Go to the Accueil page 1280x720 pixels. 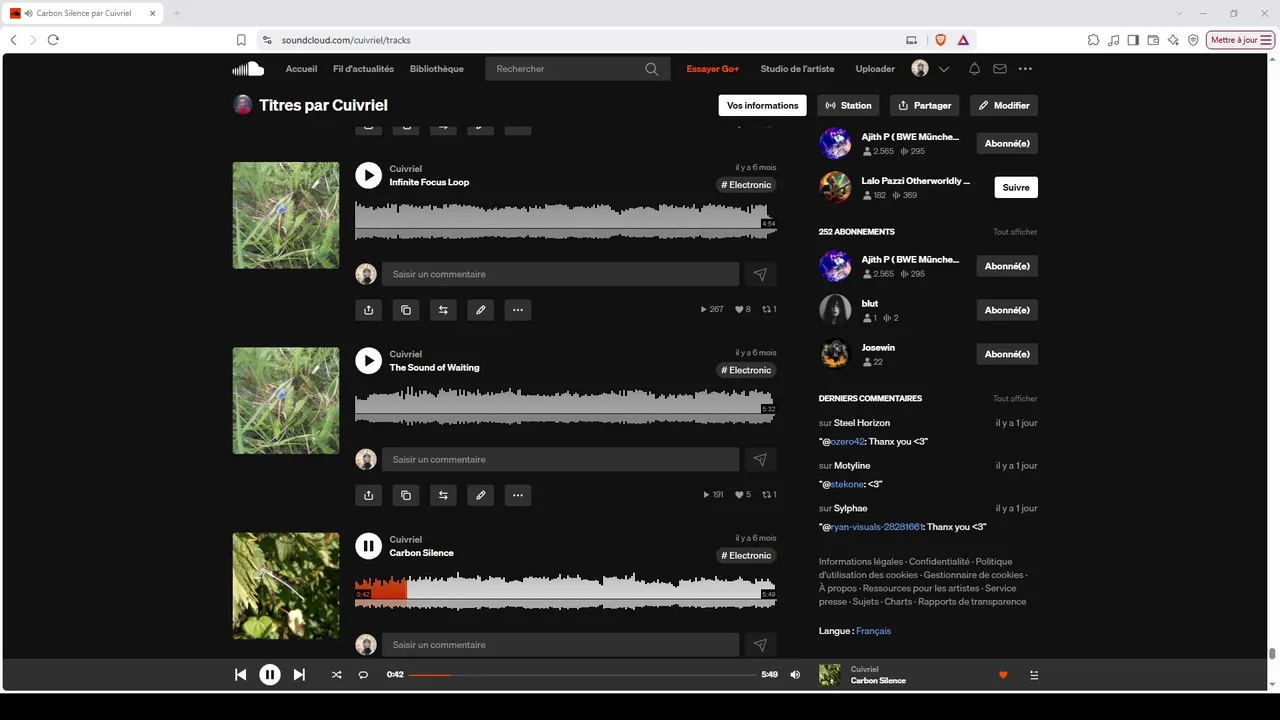coord(301,69)
